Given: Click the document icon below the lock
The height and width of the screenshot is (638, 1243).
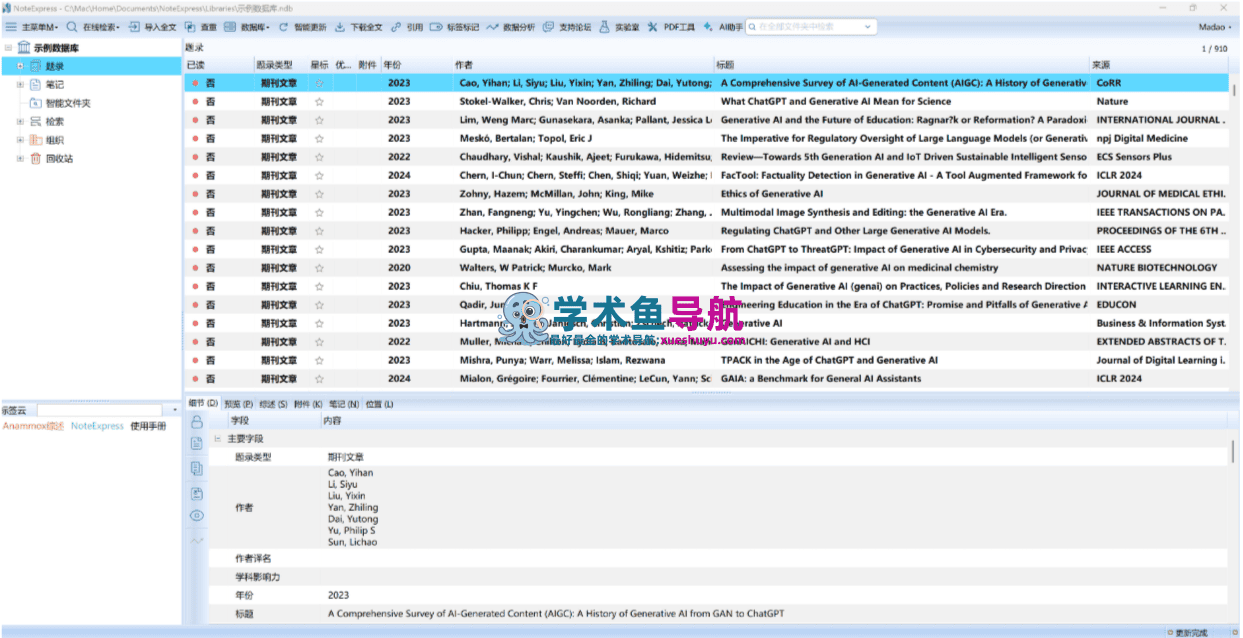Looking at the screenshot, I should 196,444.
